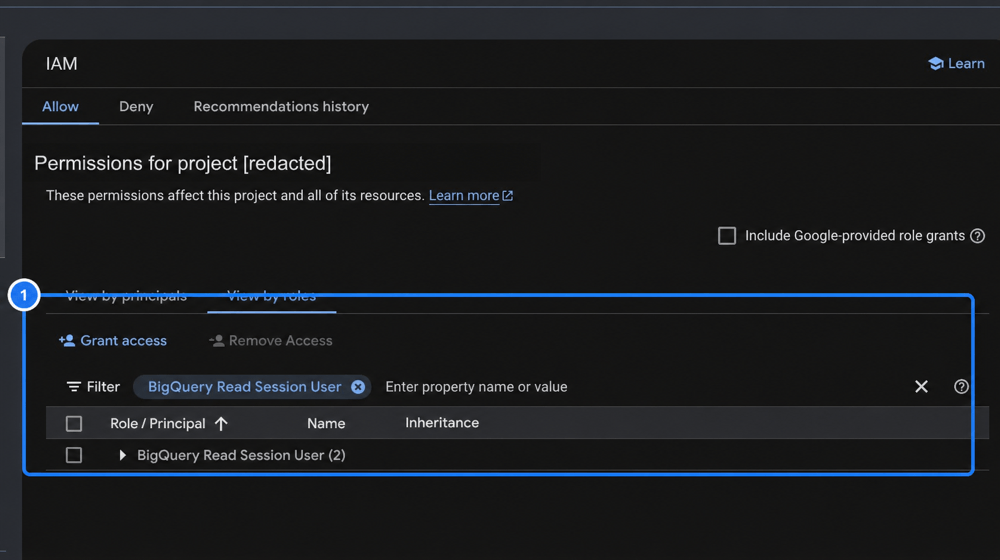Open filter help question mark icon
1000x560 pixels.
coord(961,387)
